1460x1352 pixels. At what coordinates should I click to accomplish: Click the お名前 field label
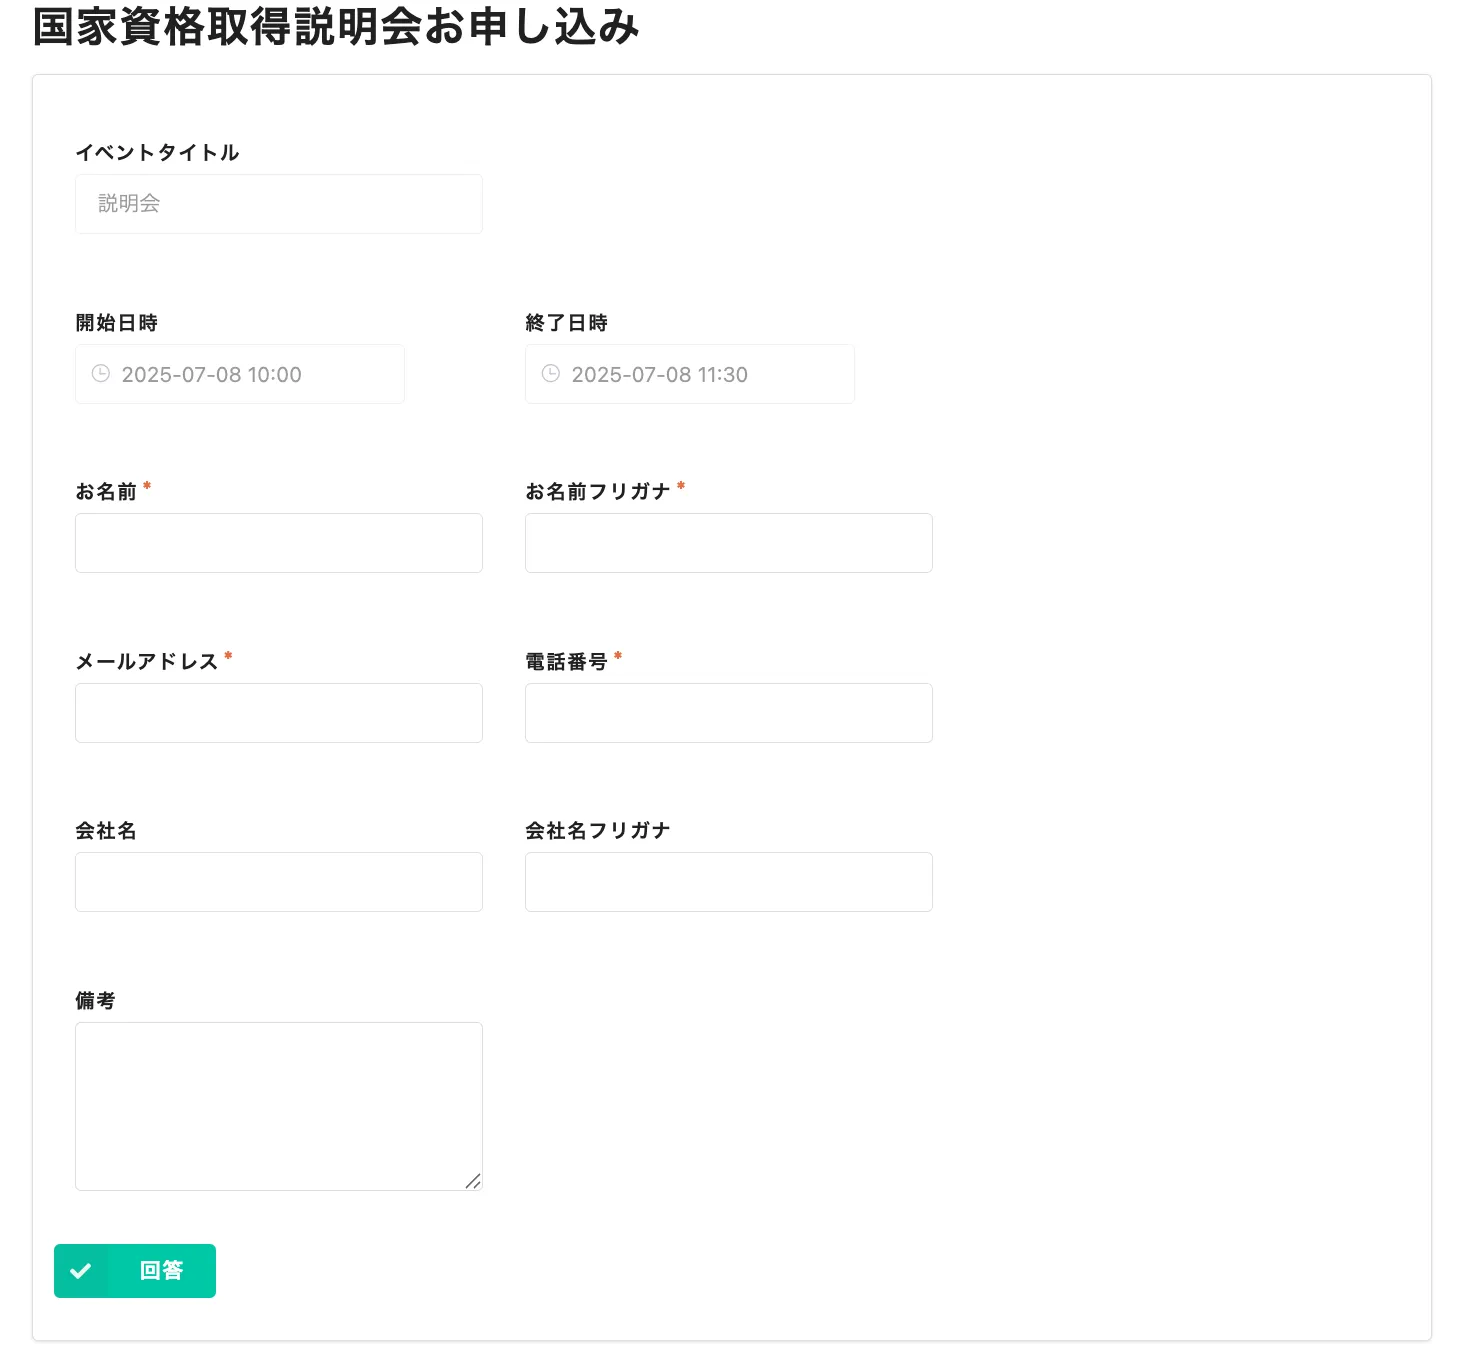tap(106, 492)
